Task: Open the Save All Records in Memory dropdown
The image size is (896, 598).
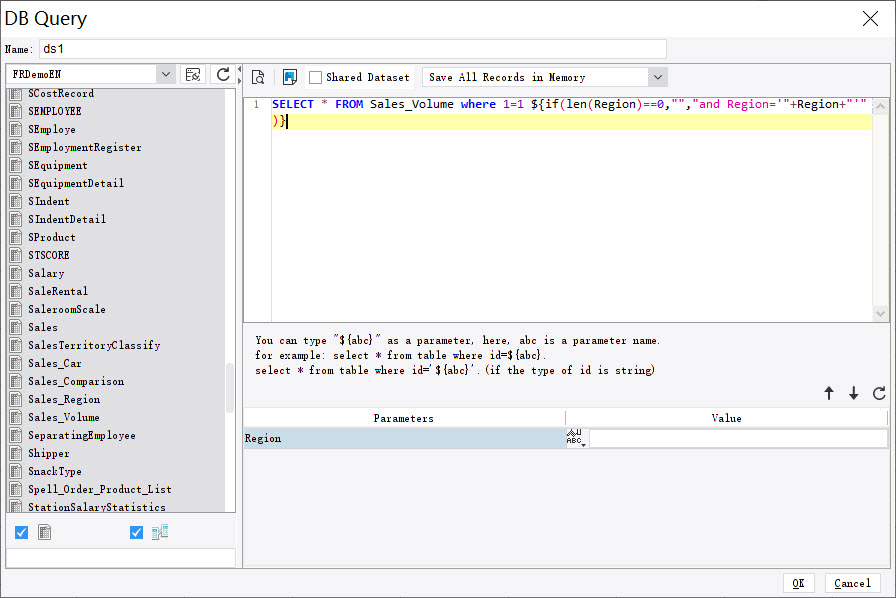Action: (658, 77)
